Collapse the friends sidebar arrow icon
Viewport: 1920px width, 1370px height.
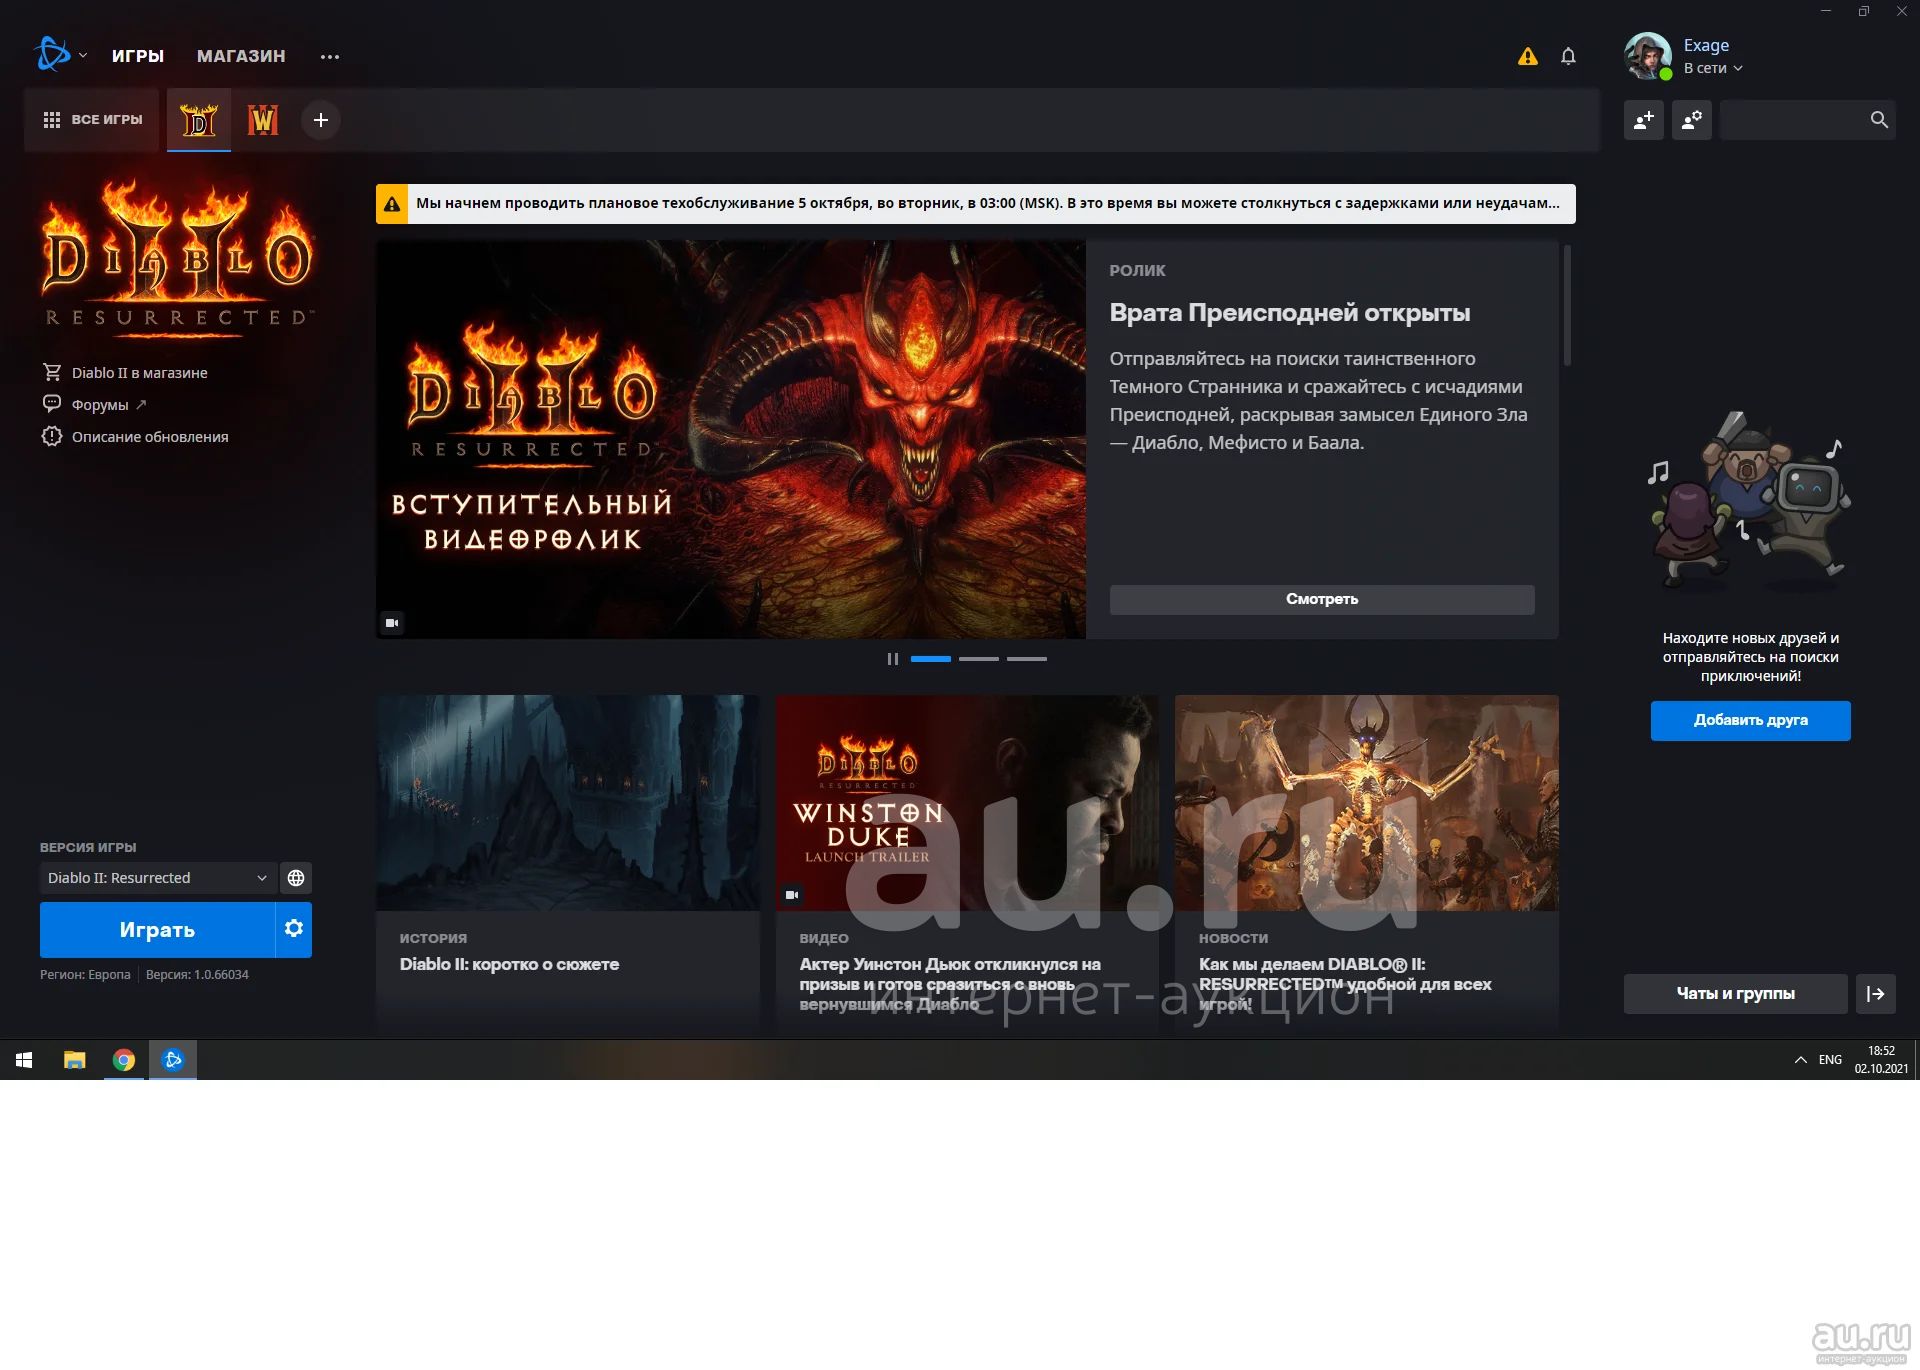pyautogui.click(x=1876, y=994)
